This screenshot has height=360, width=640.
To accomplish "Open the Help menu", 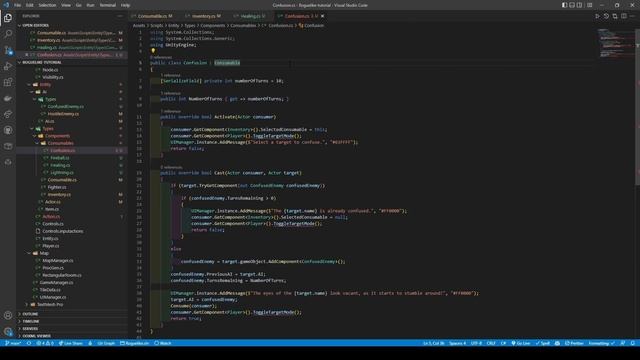I will coord(125,5).
